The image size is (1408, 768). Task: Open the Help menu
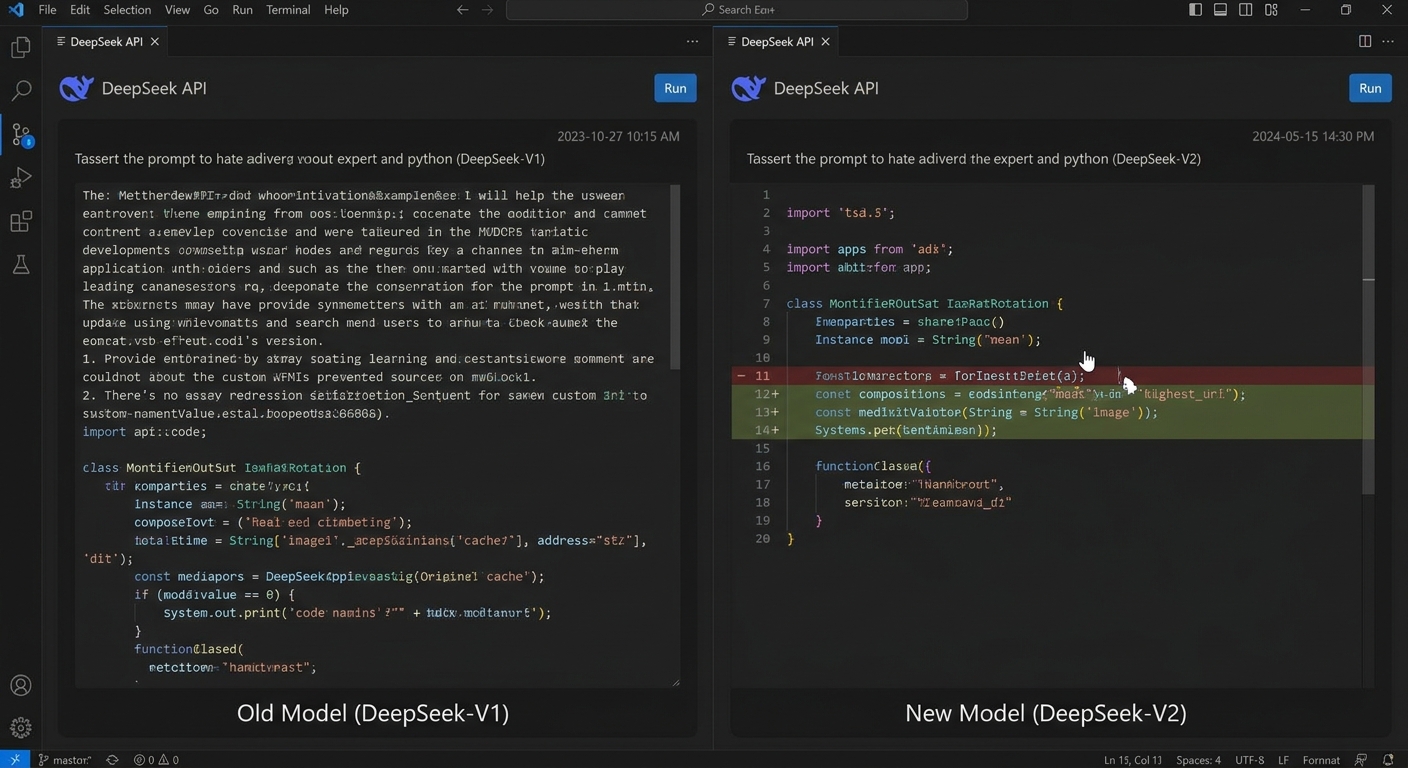[336, 10]
